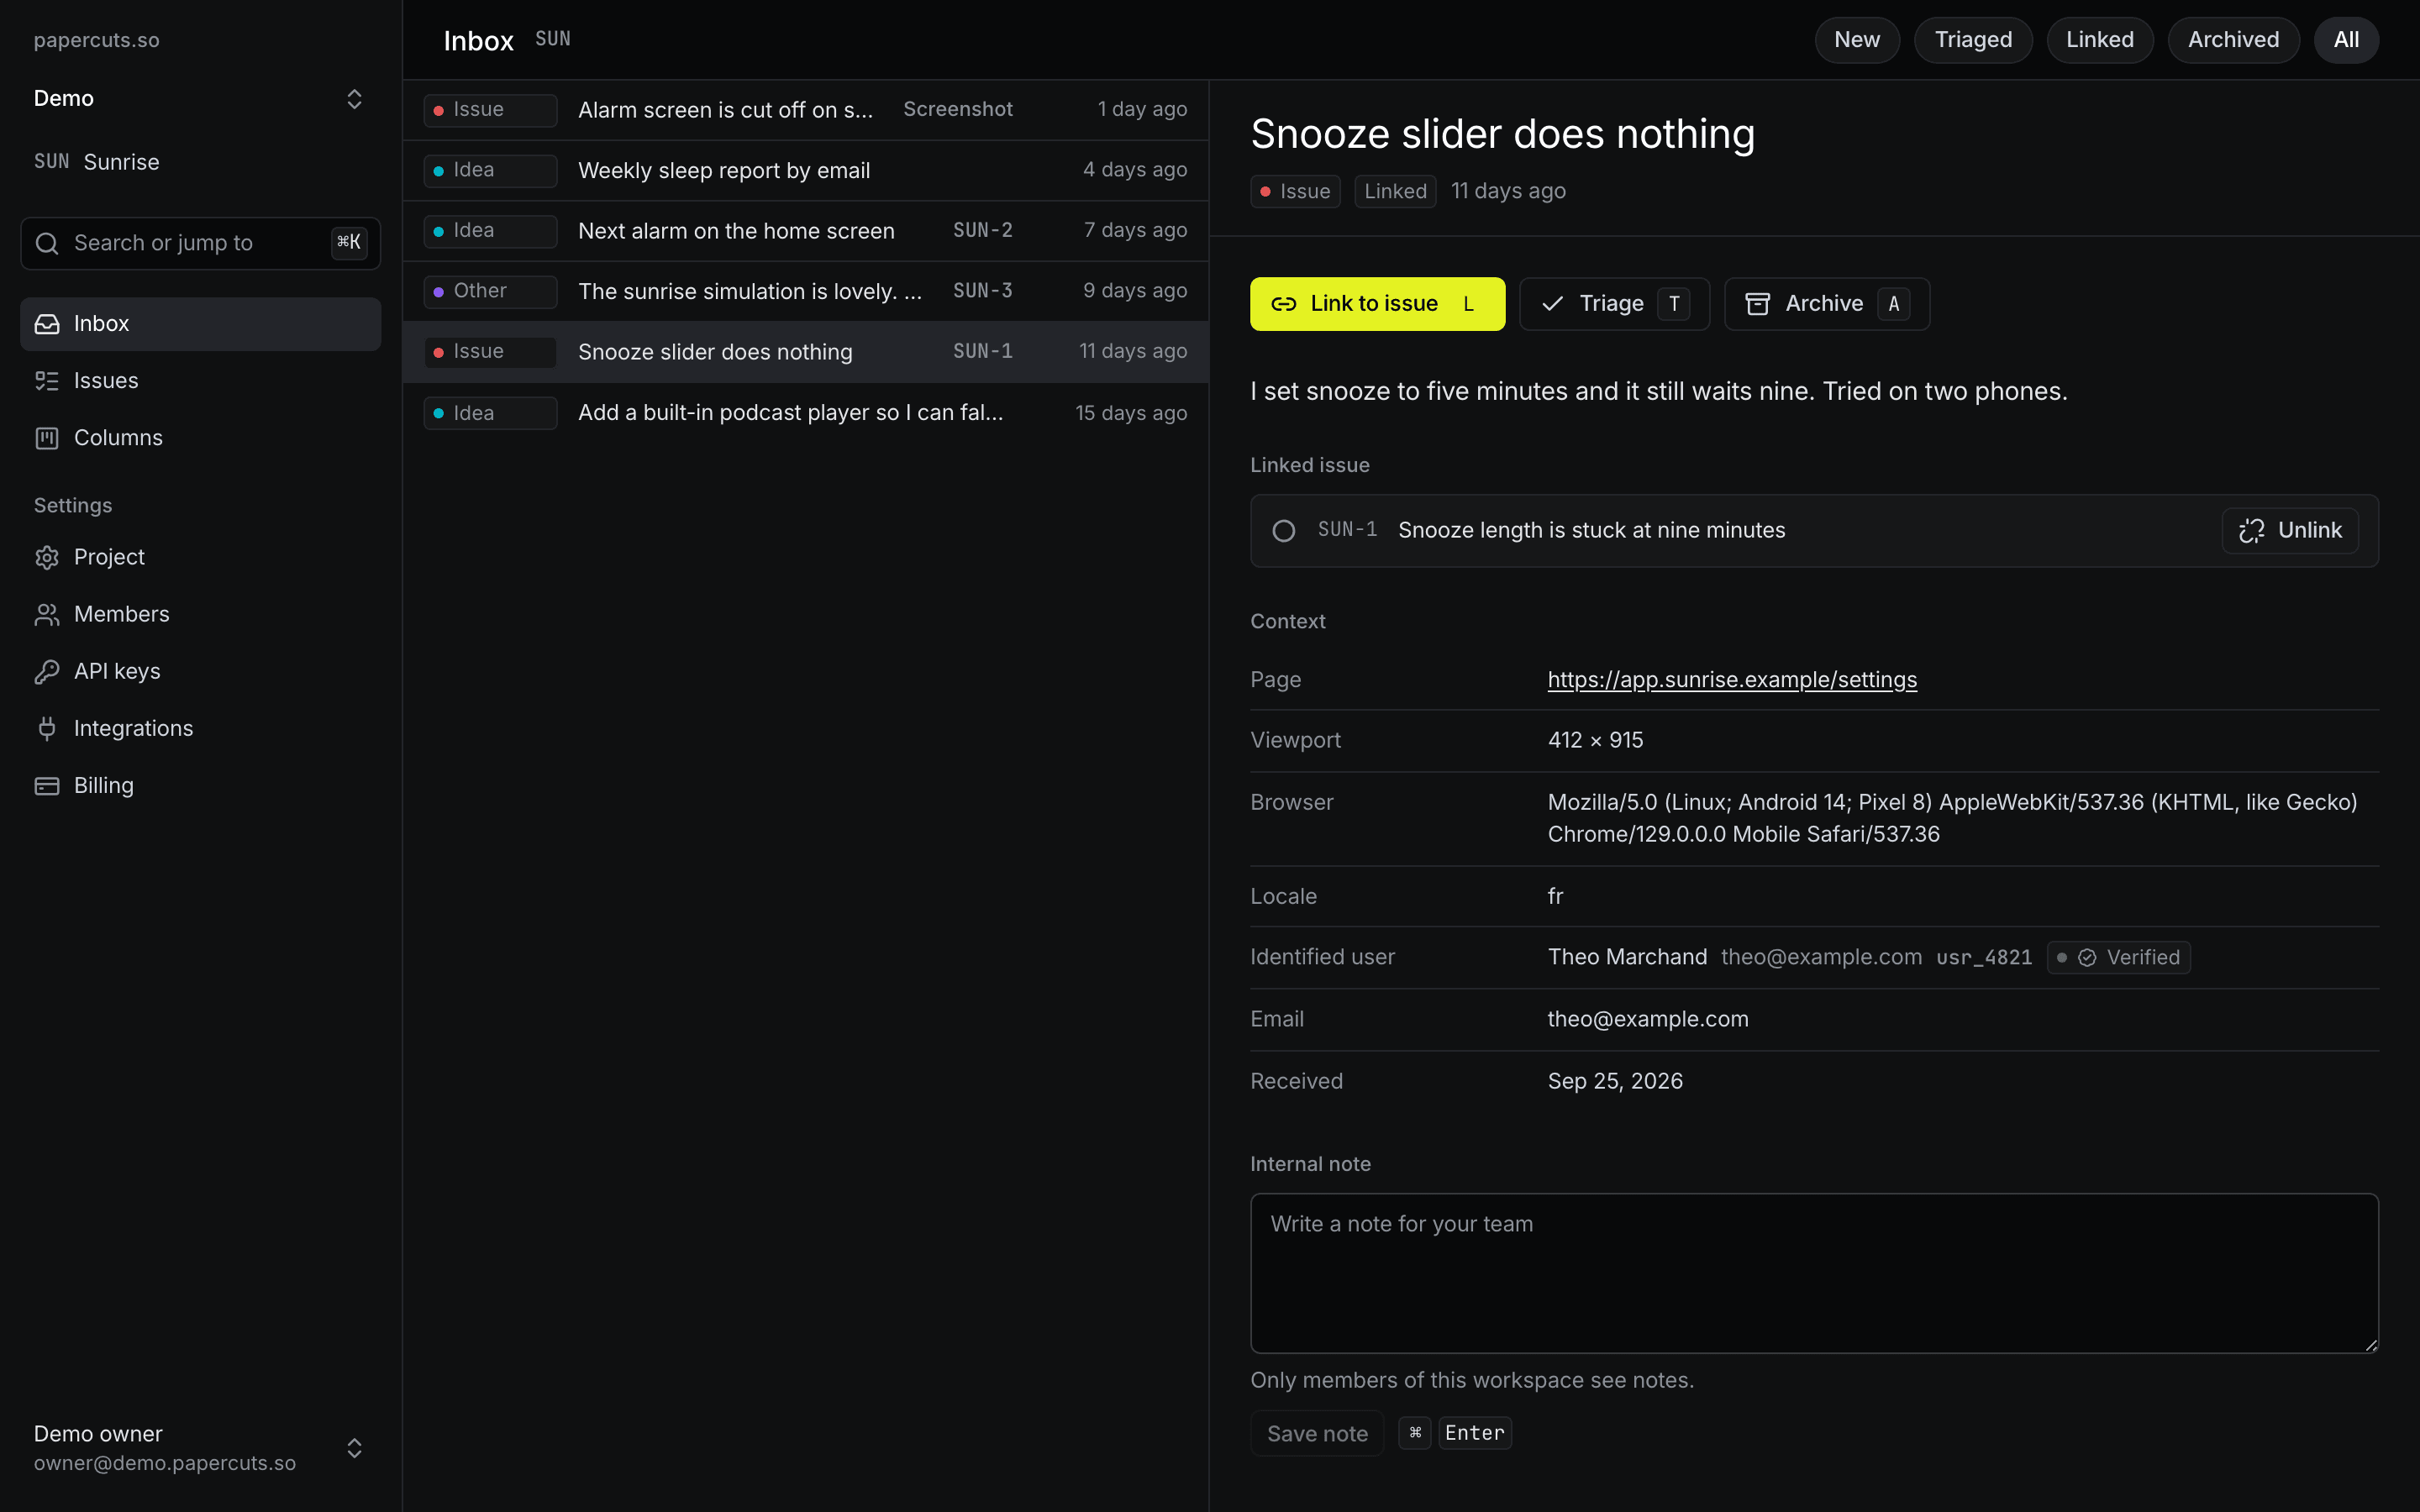Click the Triage button

pos(1614,304)
